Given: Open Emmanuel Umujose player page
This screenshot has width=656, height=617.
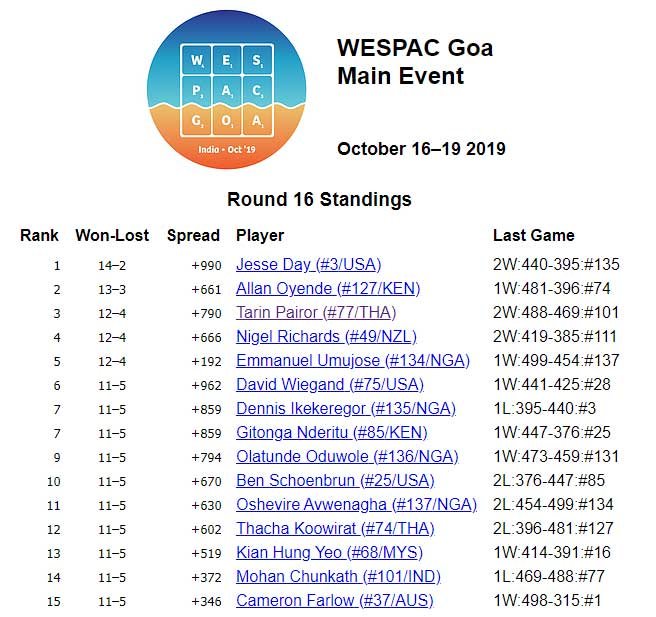Looking at the screenshot, I should (353, 361).
